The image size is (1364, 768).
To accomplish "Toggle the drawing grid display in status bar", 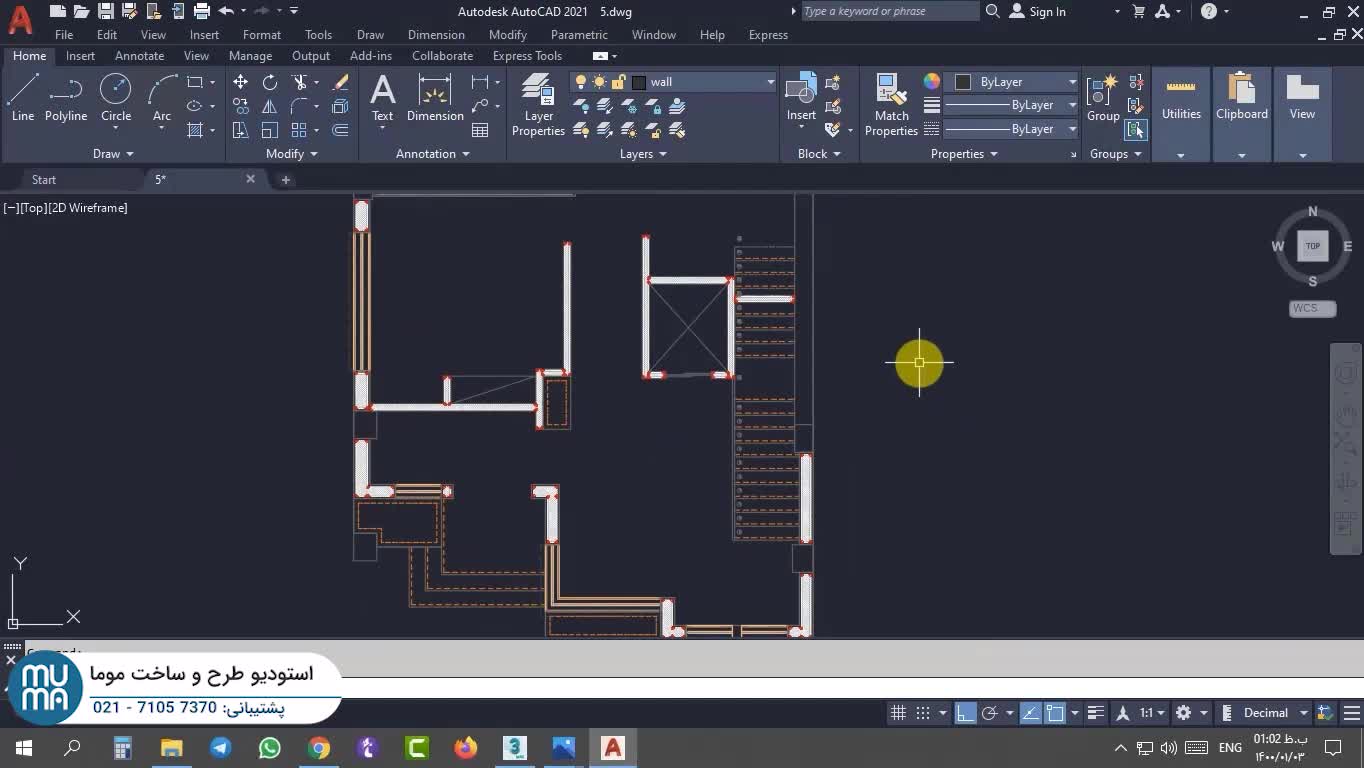I will pyautogui.click(x=898, y=713).
